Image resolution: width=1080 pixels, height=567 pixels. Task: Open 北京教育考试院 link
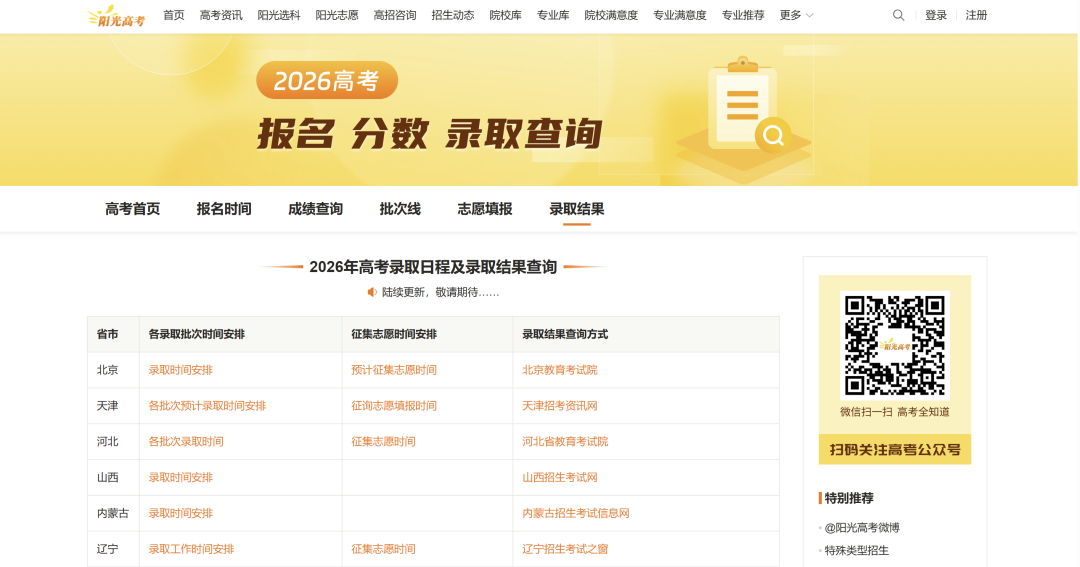[x=559, y=370]
